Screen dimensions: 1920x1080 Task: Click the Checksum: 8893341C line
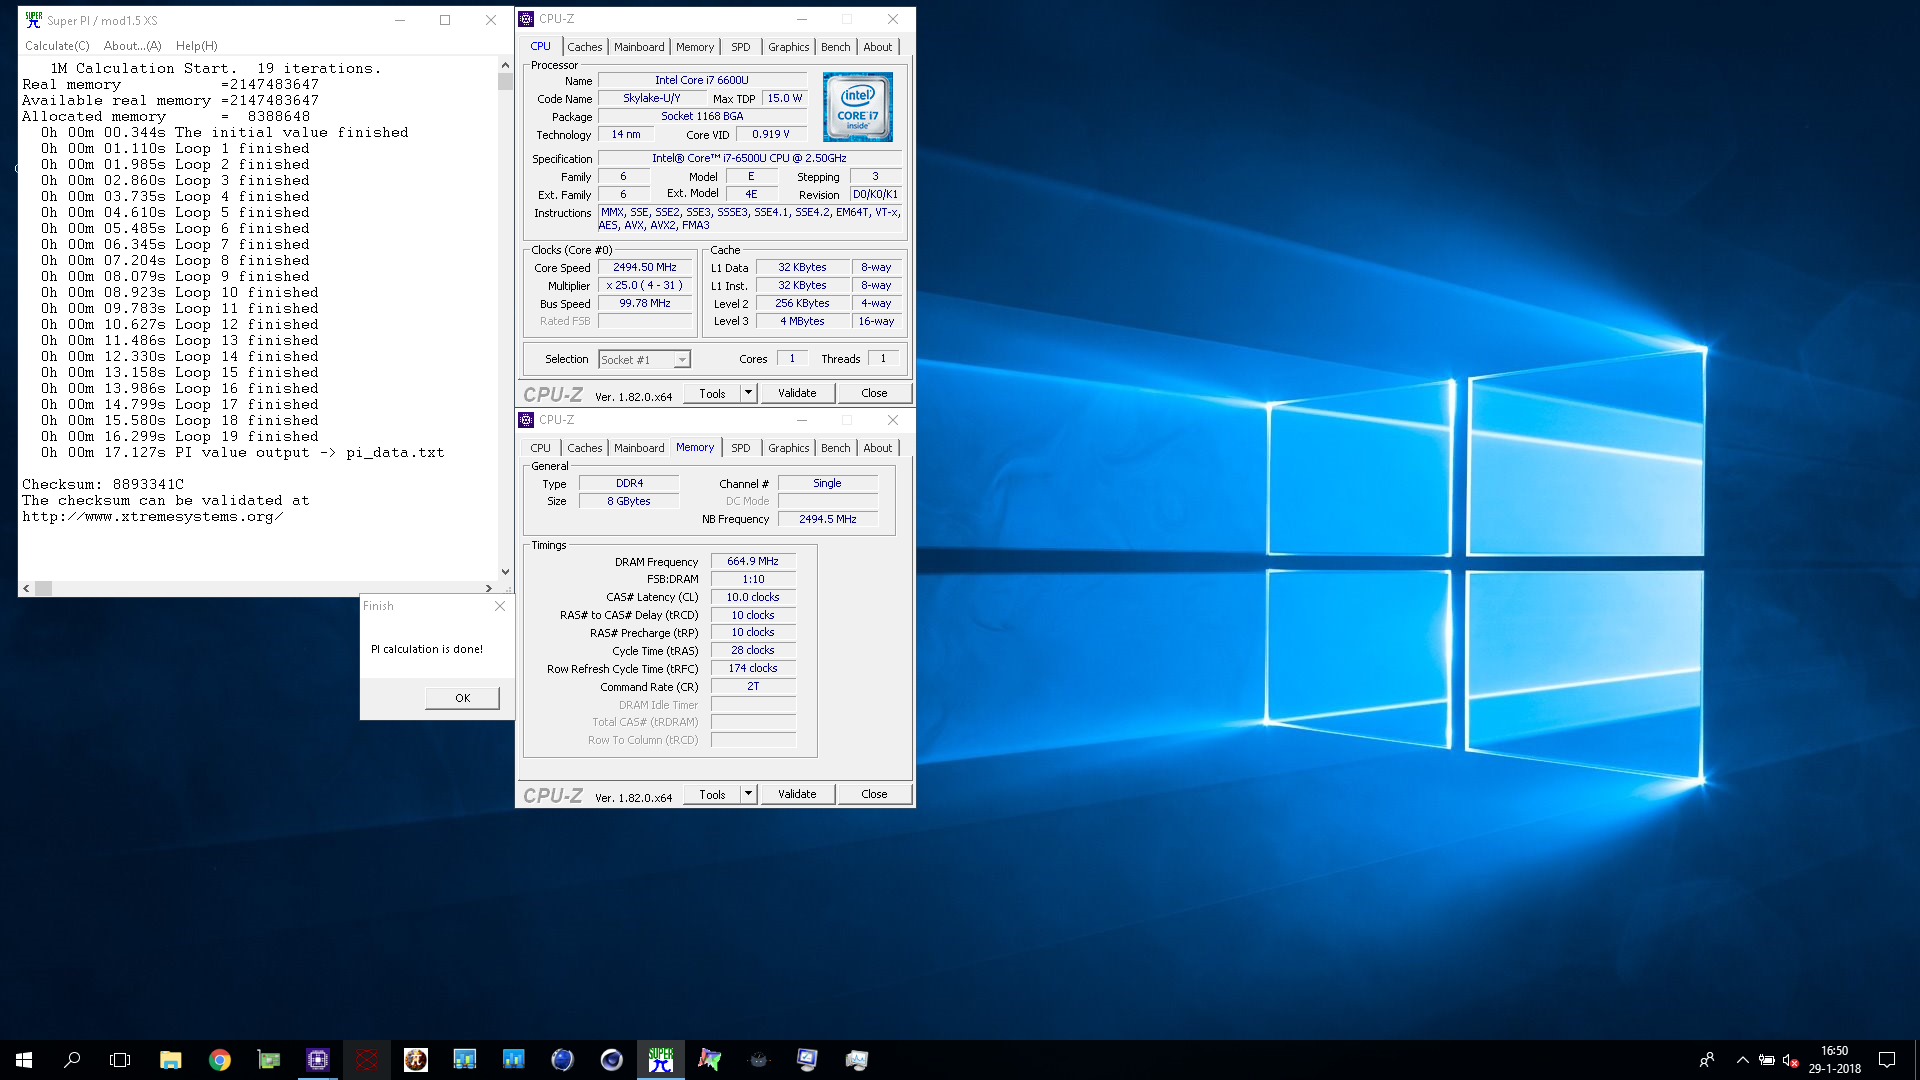[x=103, y=485]
